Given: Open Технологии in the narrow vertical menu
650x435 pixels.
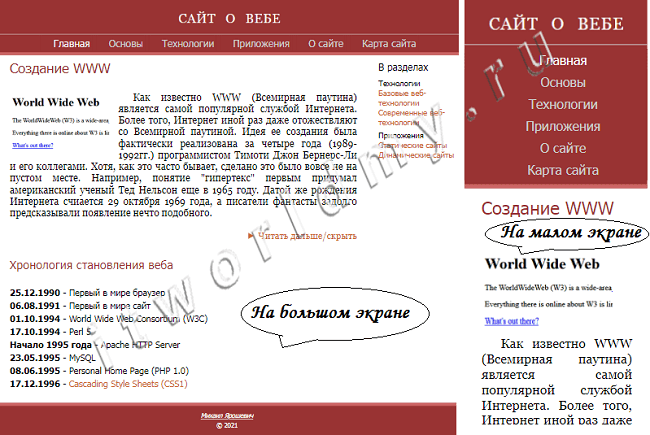Looking at the screenshot, I should 563,104.
